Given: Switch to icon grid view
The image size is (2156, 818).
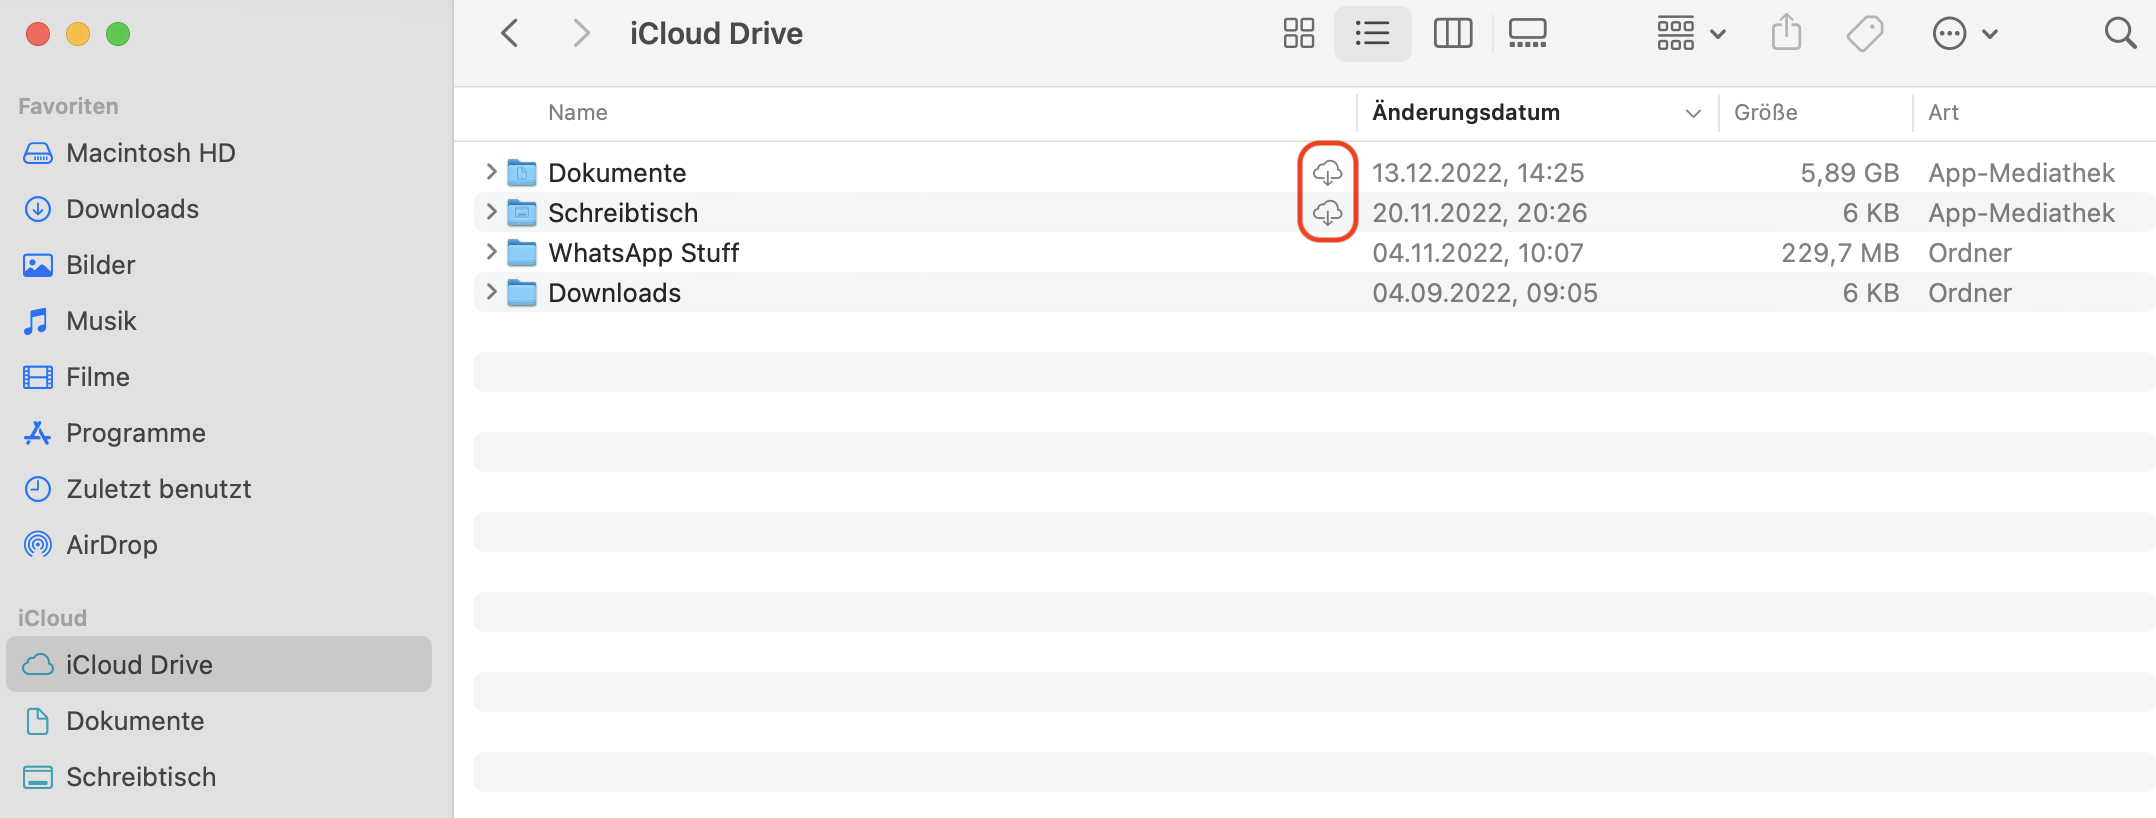Looking at the screenshot, I should (x=1298, y=34).
